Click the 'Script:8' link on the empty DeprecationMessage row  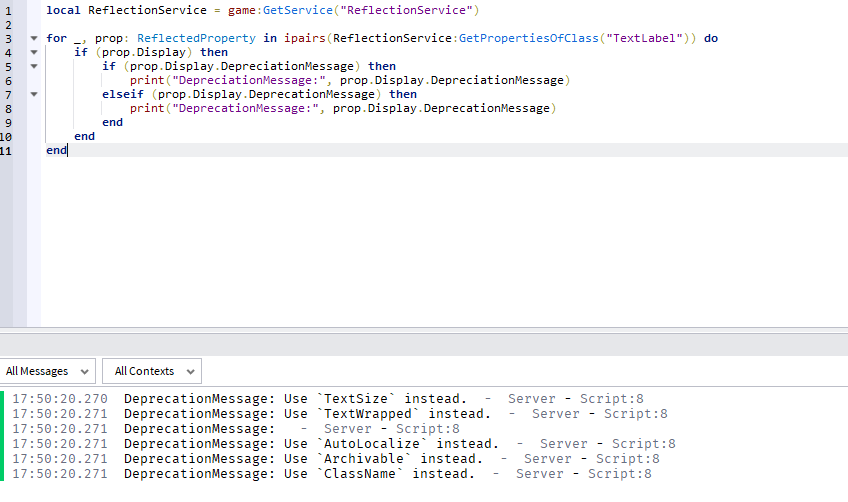(x=427, y=429)
